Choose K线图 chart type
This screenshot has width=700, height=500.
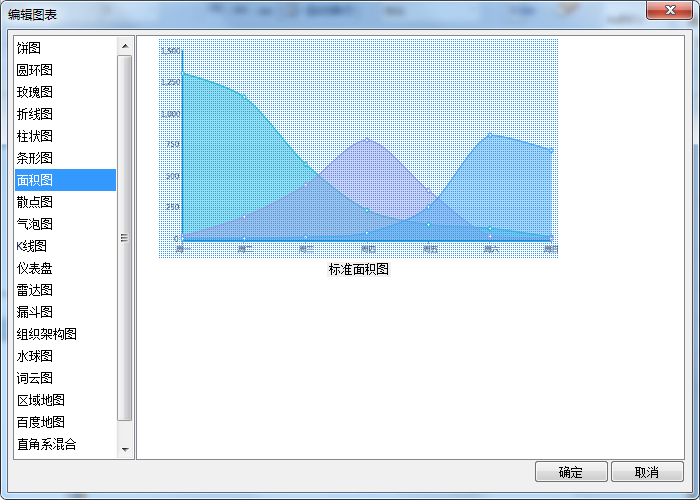coord(32,246)
